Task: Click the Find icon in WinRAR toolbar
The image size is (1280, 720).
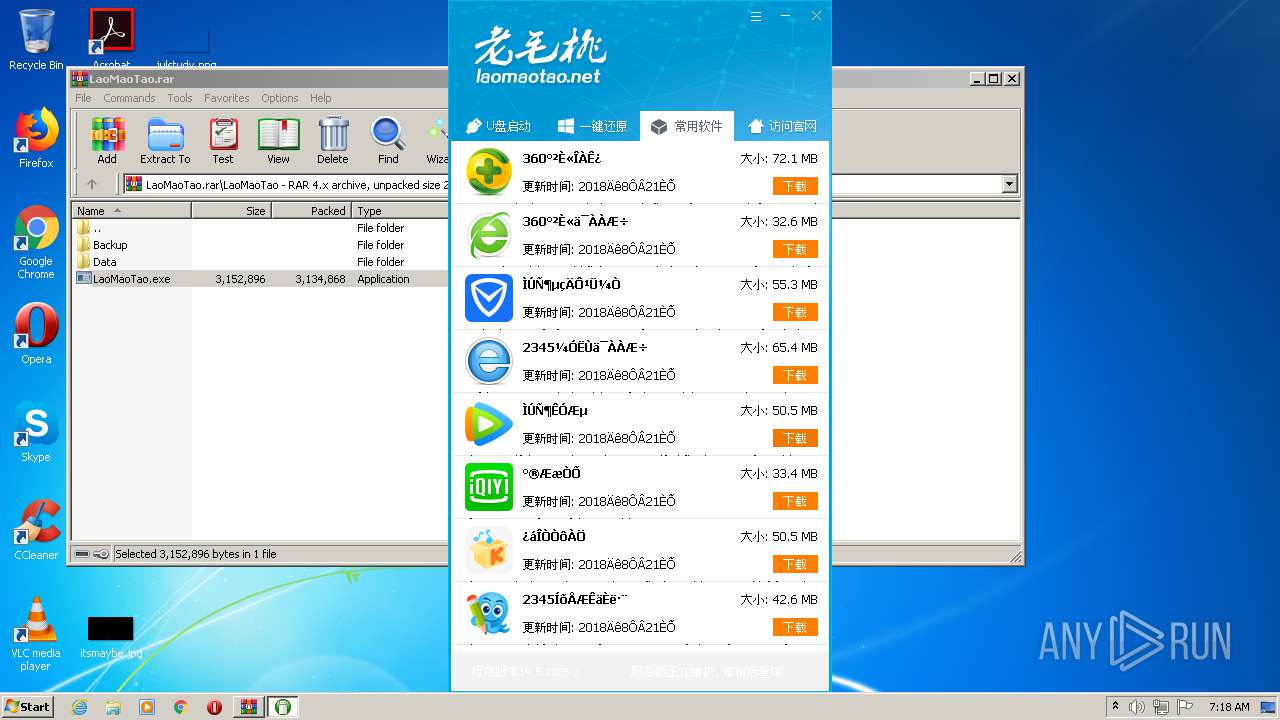Action: coord(388,140)
